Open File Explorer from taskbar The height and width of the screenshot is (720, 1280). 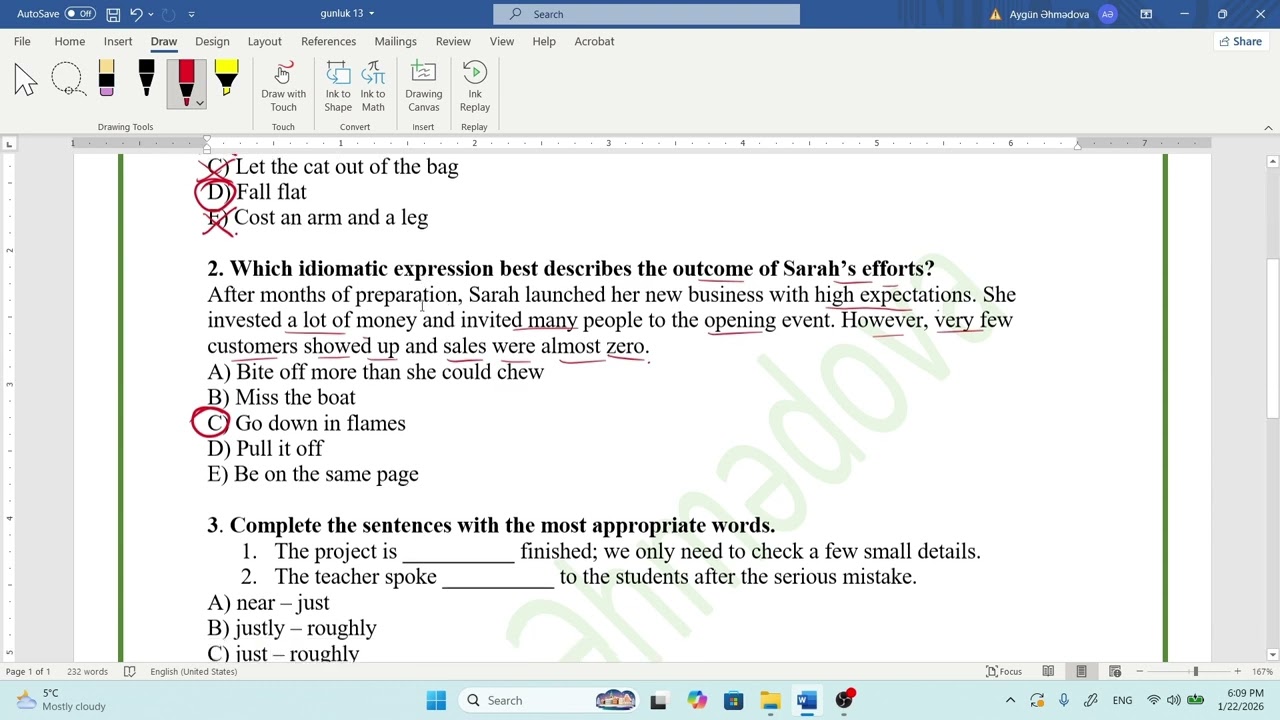(770, 700)
